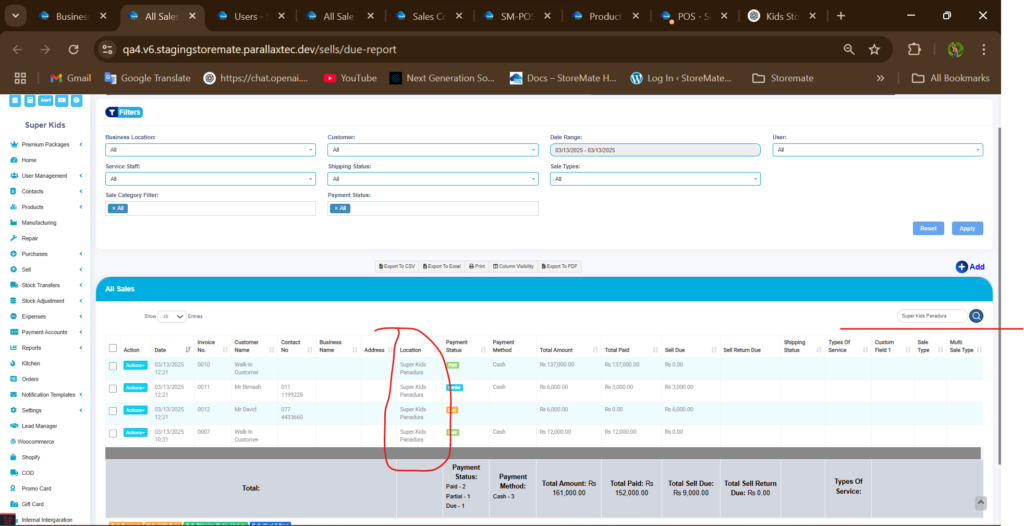Open the Purchases menu in the sidebar
This screenshot has width=1024, height=526.
46,254
